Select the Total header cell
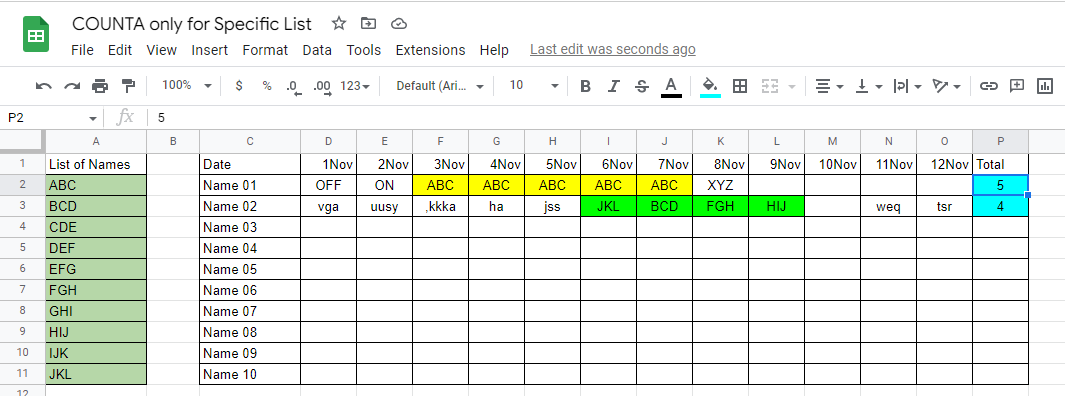 (1000, 164)
